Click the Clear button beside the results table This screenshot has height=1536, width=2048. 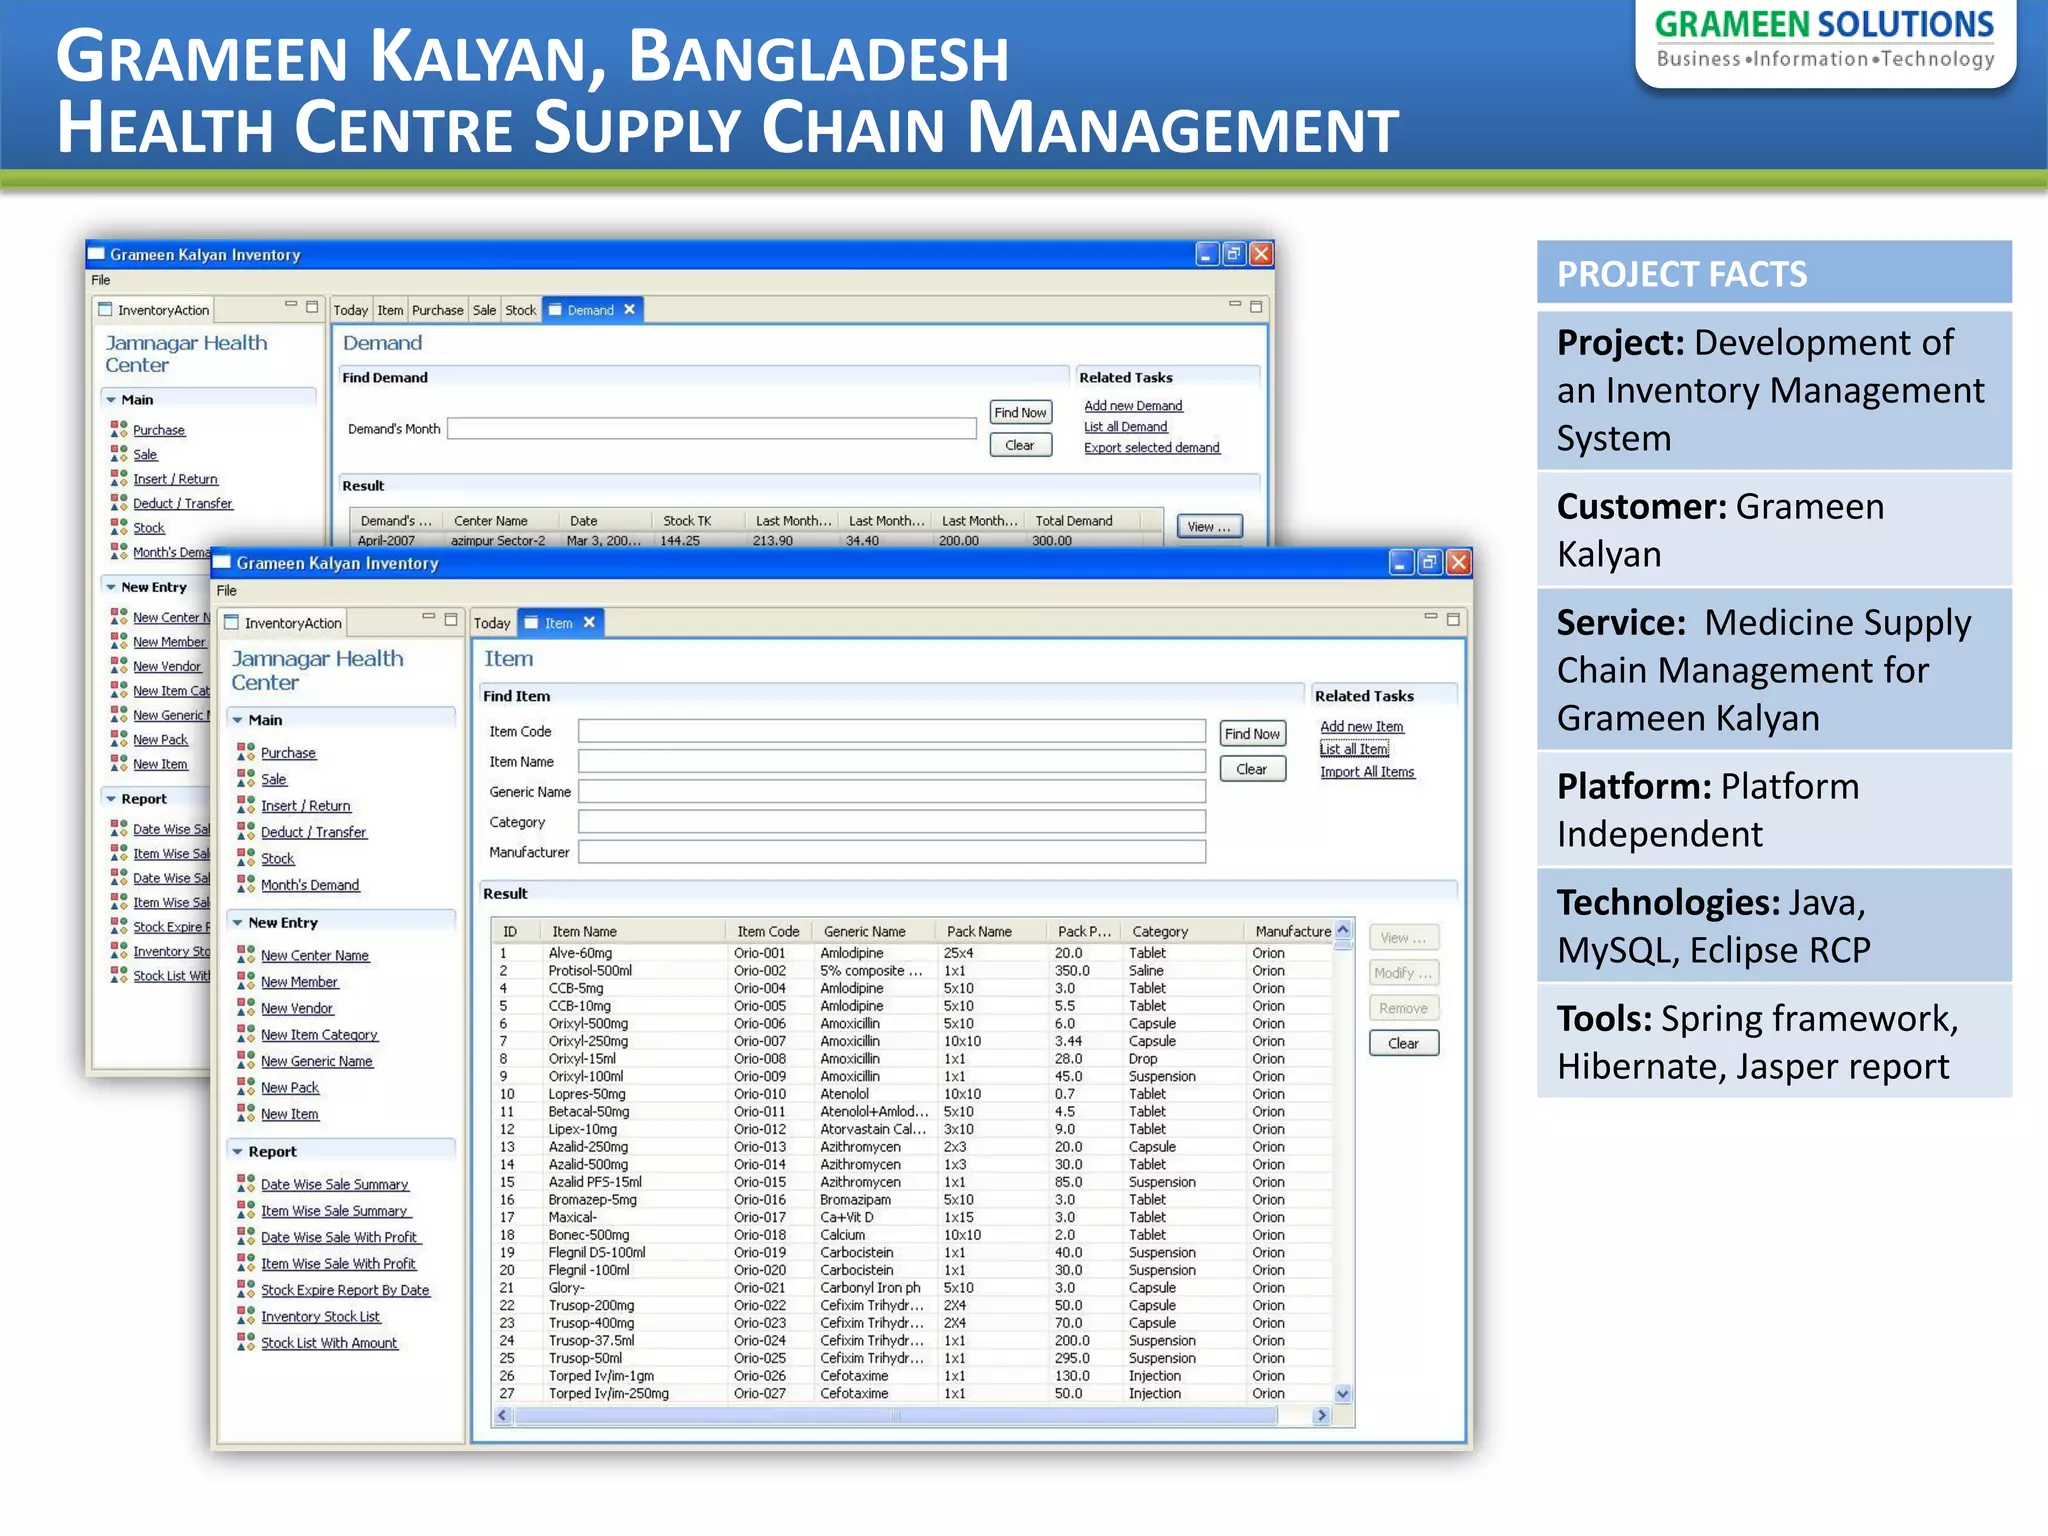pos(1403,1043)
